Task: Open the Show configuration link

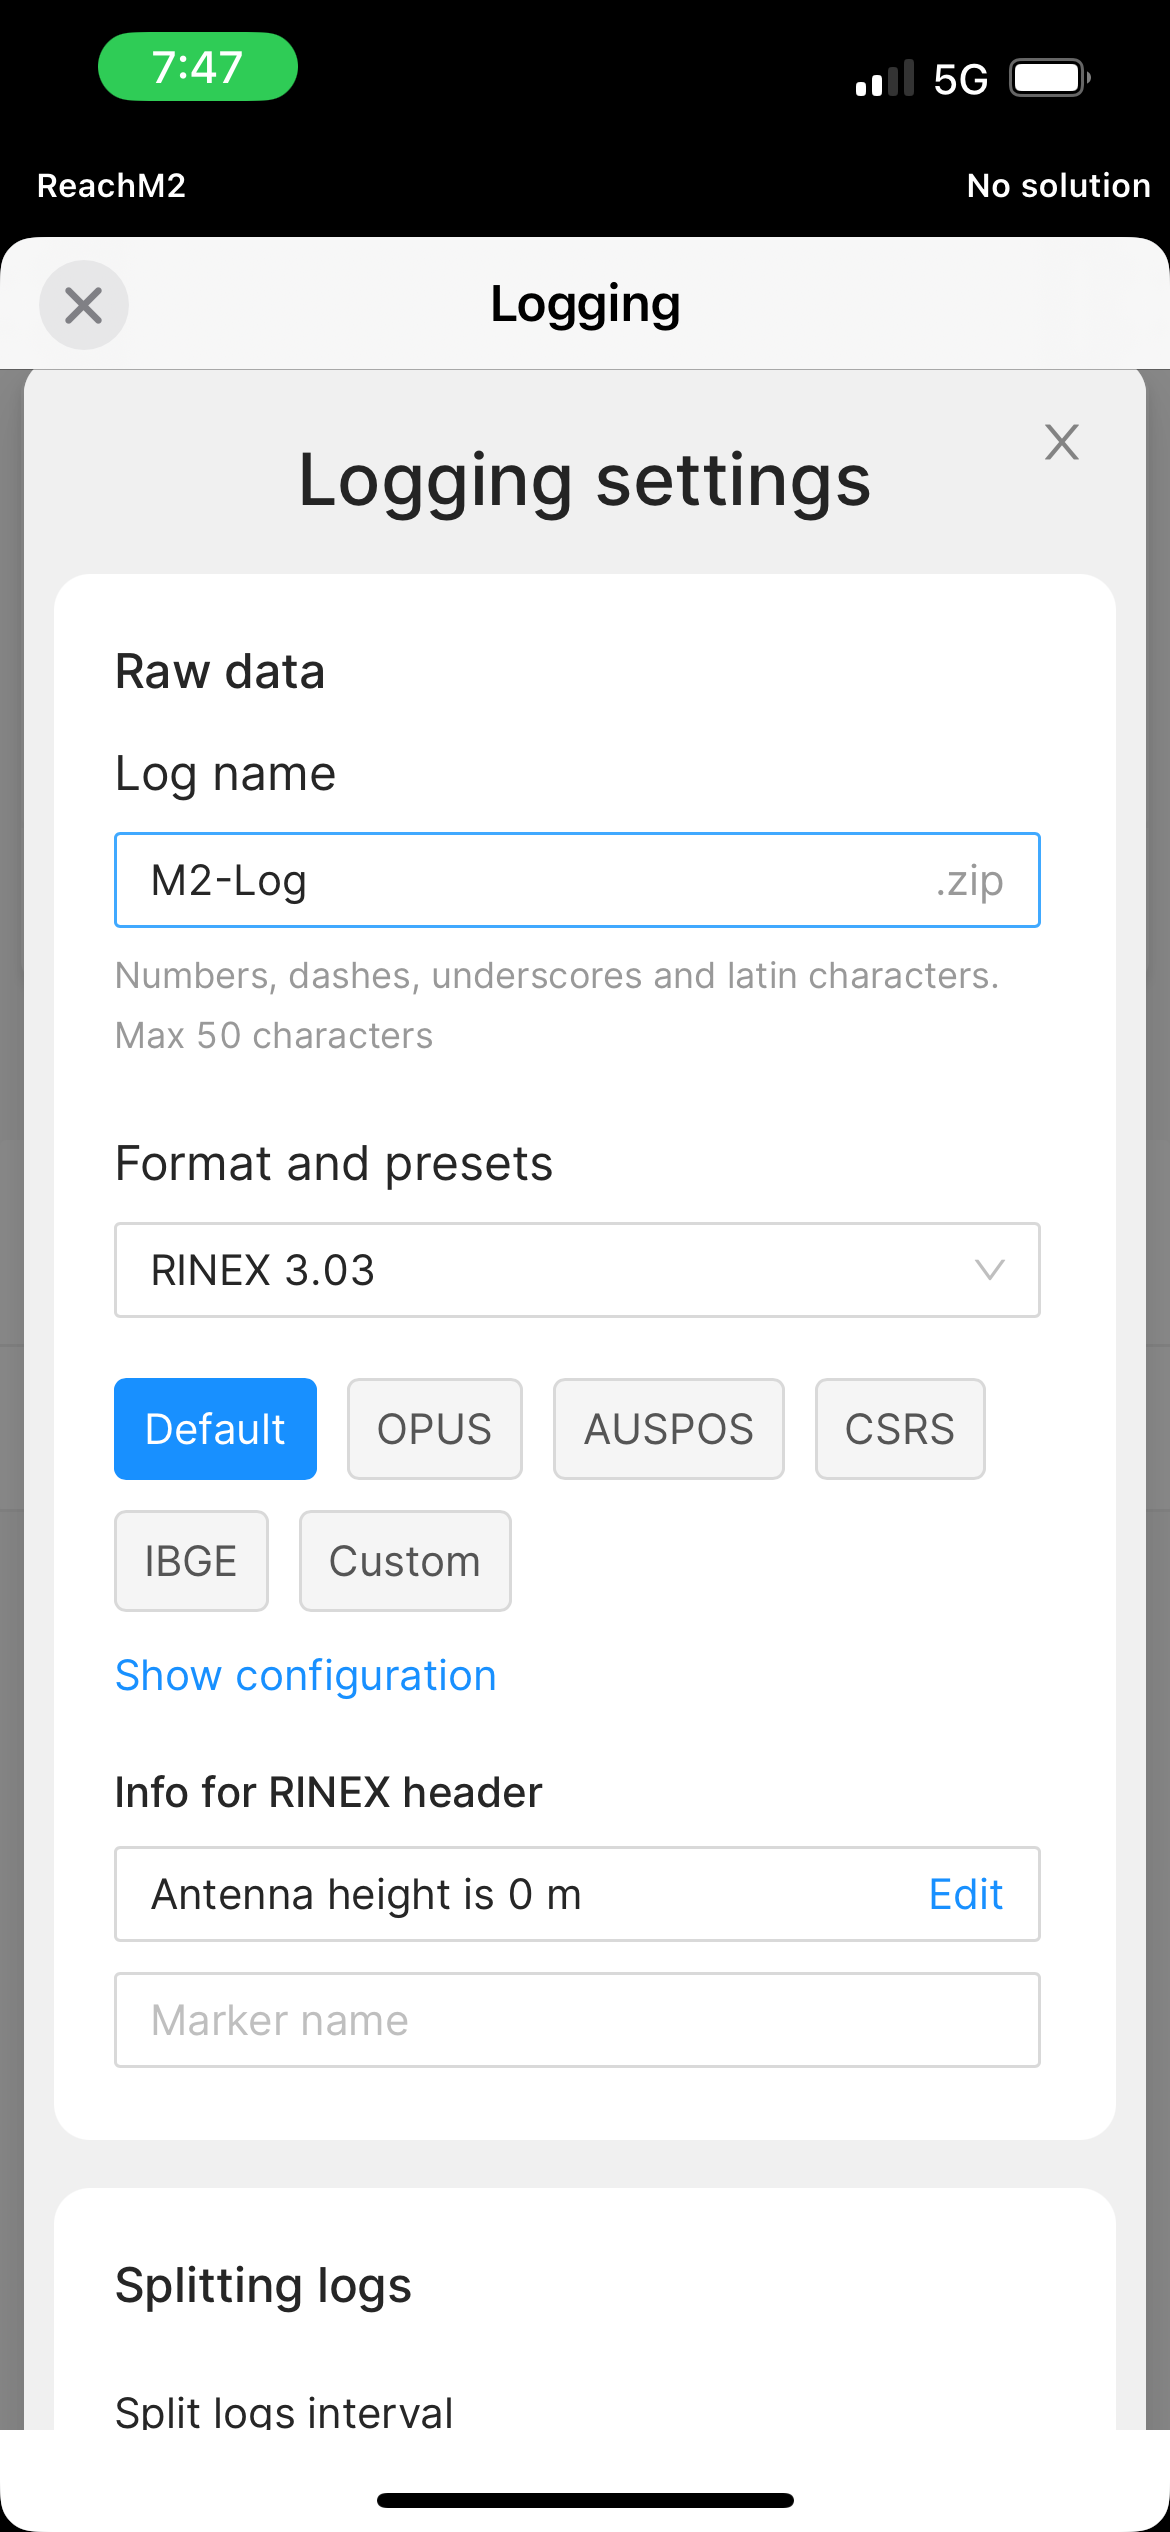Action: 306,1676
